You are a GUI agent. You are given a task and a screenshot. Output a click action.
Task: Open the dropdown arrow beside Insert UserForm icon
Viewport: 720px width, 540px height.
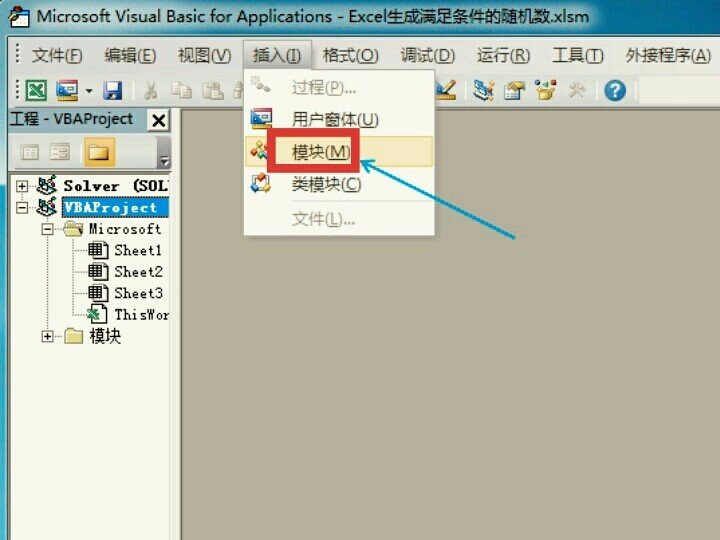[89, 91]
